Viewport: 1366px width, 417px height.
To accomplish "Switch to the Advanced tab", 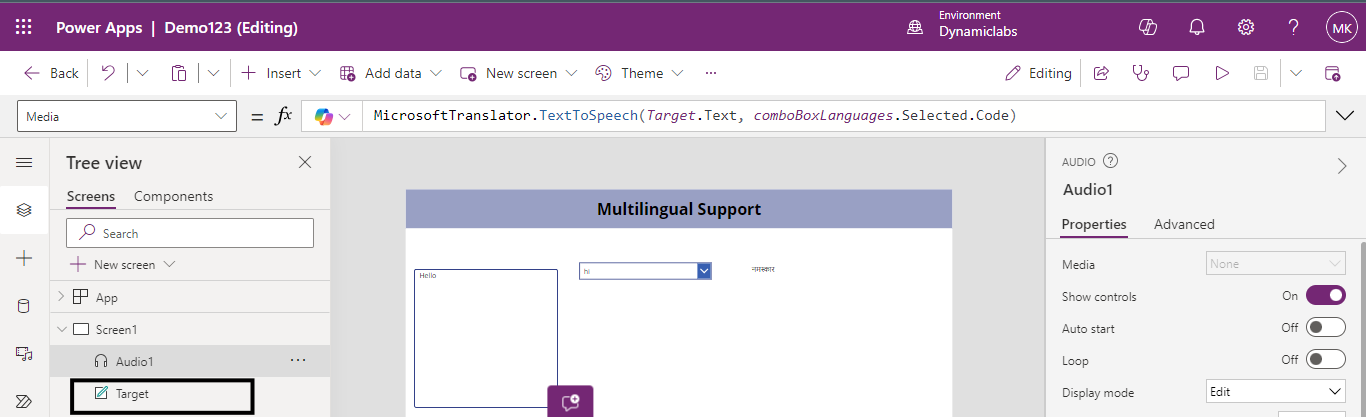I will pos(1184,224).
